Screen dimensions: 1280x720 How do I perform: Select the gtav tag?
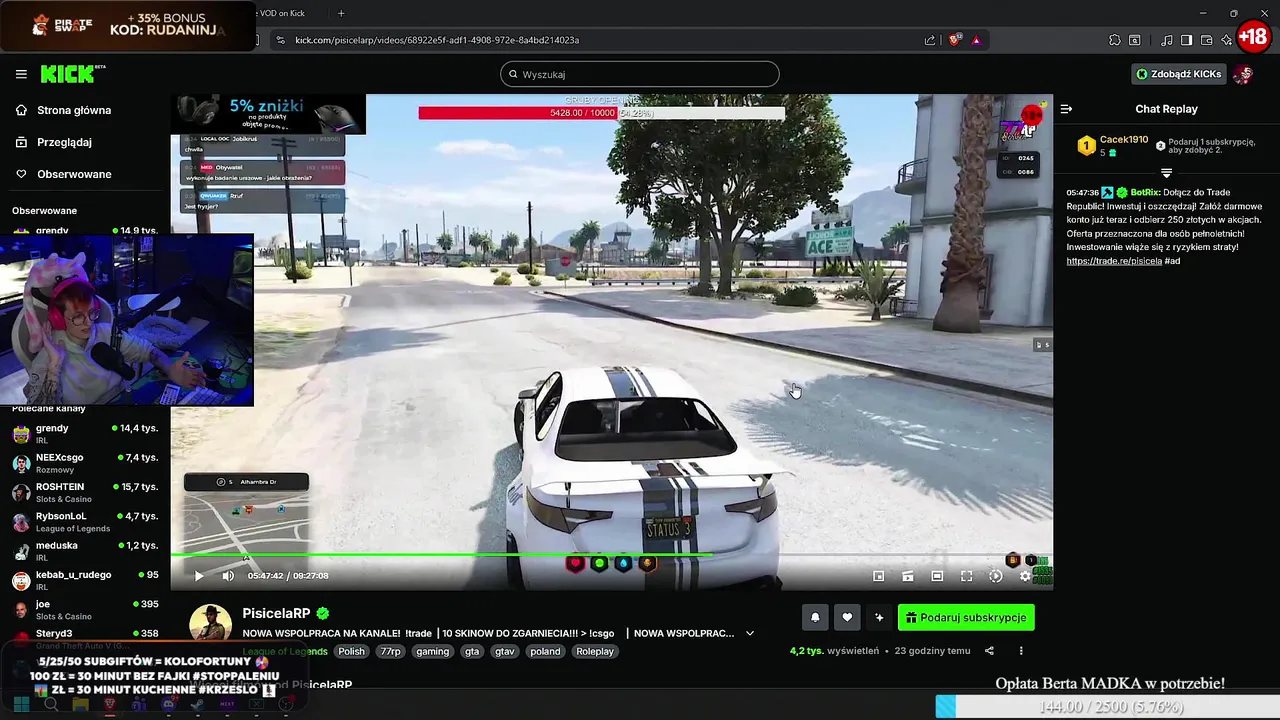pos(505,651)
